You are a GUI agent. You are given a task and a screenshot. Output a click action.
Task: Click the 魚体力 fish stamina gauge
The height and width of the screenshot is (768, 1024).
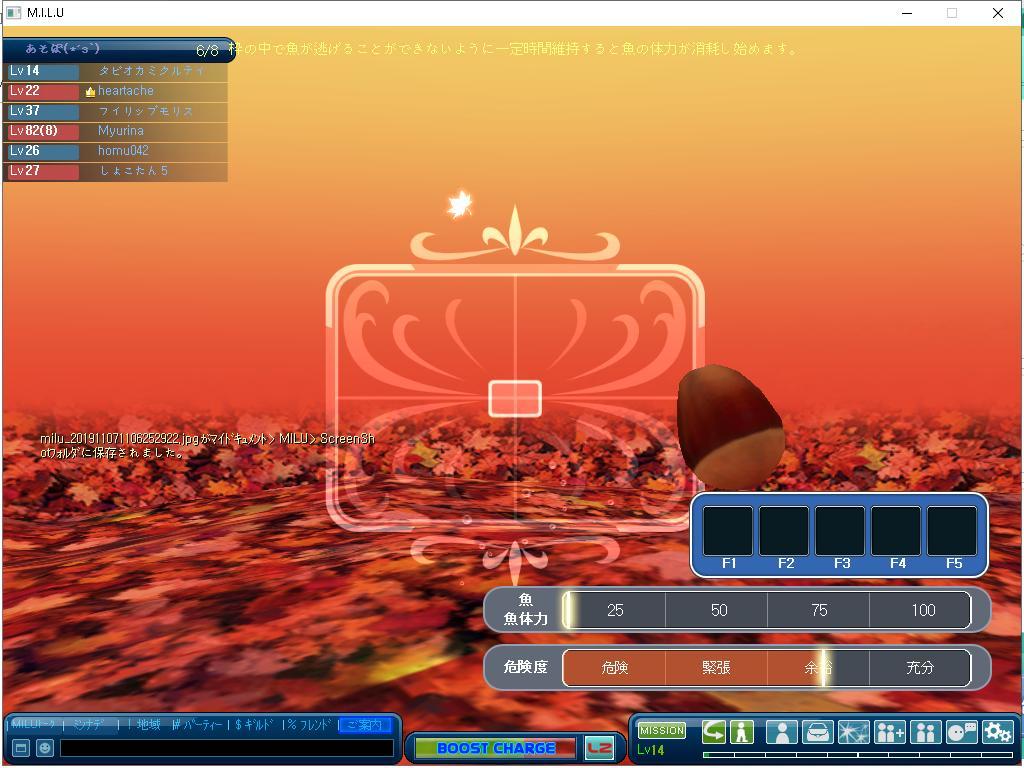point(767,610)
